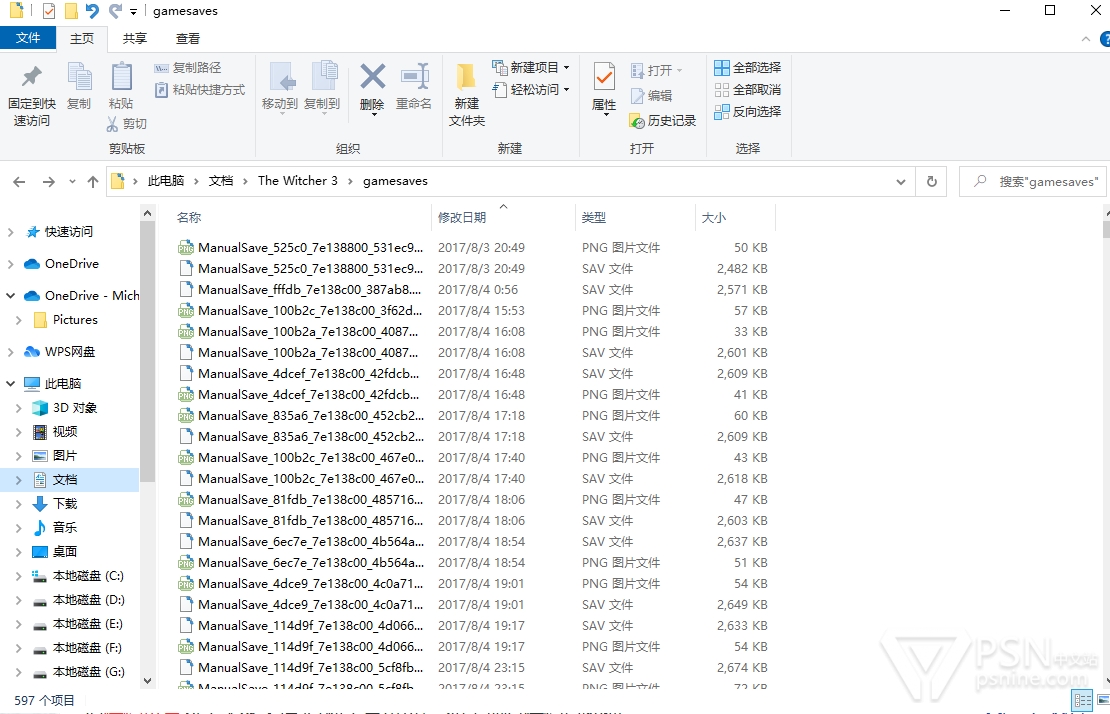The image size is (1110, 714).
Task: Select 桌面 in the navigation pane
Action: point(64,552)
